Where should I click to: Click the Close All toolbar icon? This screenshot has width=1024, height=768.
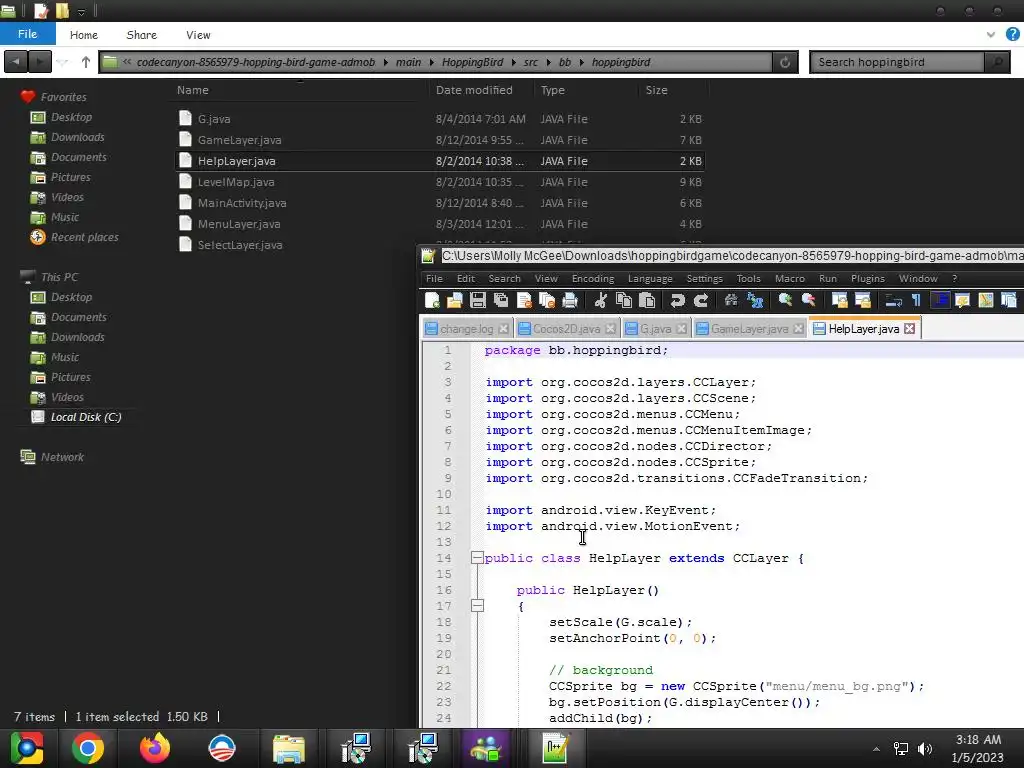[x=547, y=300]
